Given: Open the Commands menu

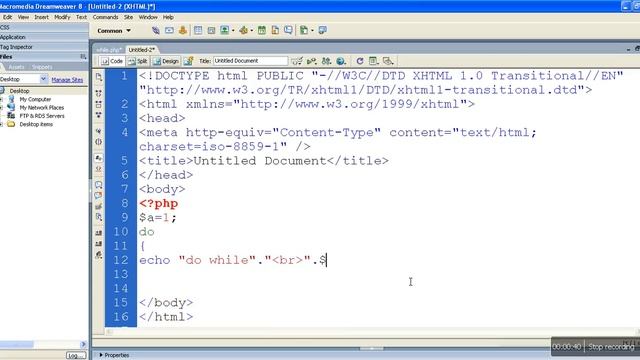Looking at the screenshot, I should [x=105, y=17].
